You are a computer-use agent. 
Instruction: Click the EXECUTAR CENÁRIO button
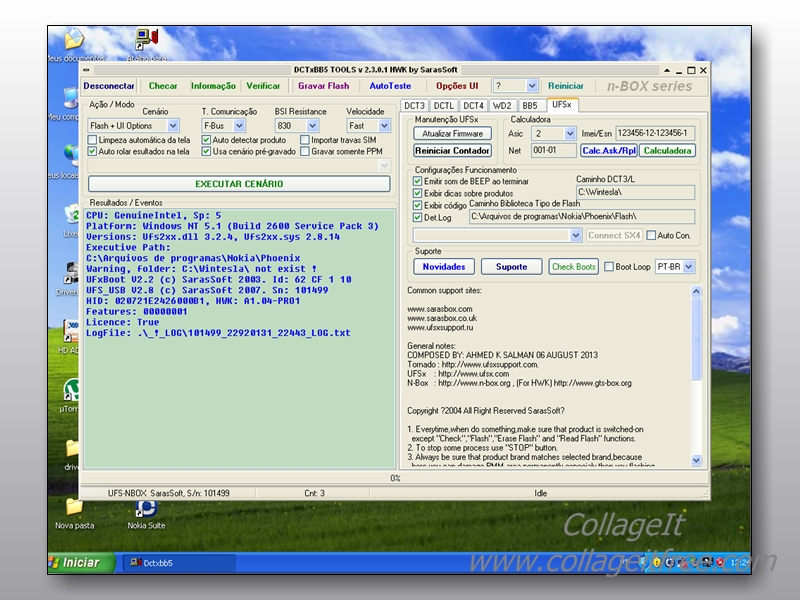pos(239,184)
